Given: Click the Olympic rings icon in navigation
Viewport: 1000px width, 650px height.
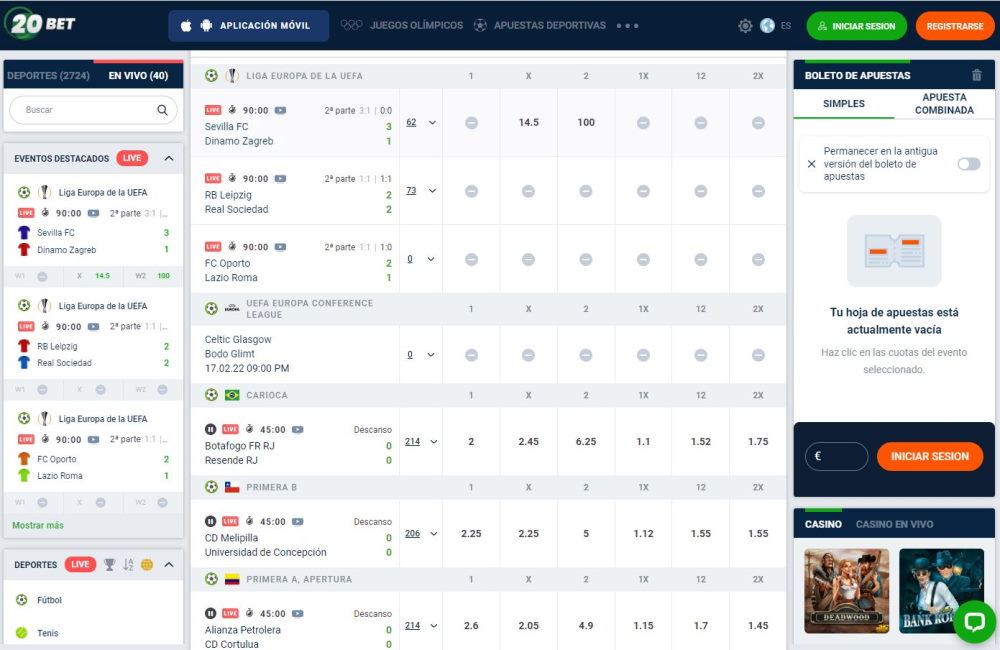Looking at the screenshot, I should tap(351, 25).
